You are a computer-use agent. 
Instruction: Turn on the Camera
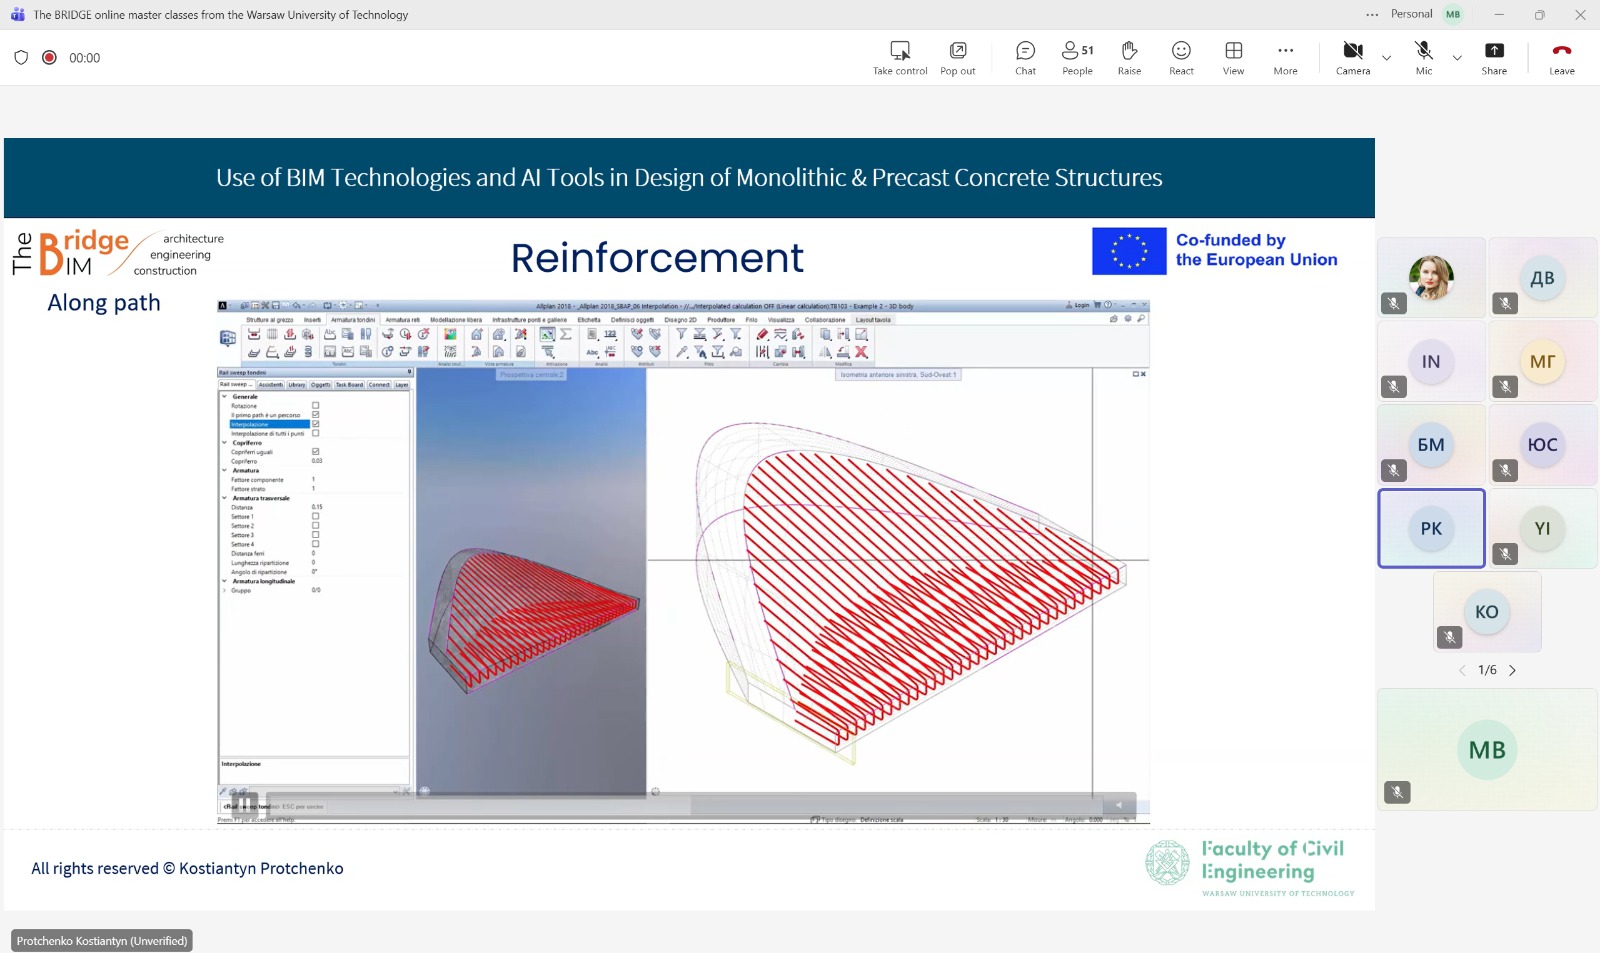pos(1352,58)
